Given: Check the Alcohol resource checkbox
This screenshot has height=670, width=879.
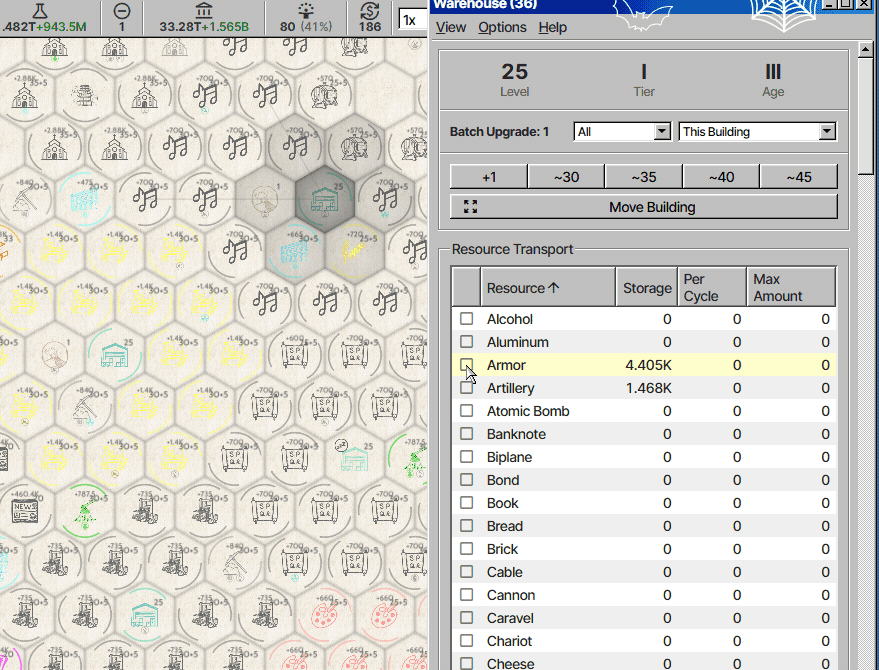Looking at the screenshot, I should tap(466, 319).
